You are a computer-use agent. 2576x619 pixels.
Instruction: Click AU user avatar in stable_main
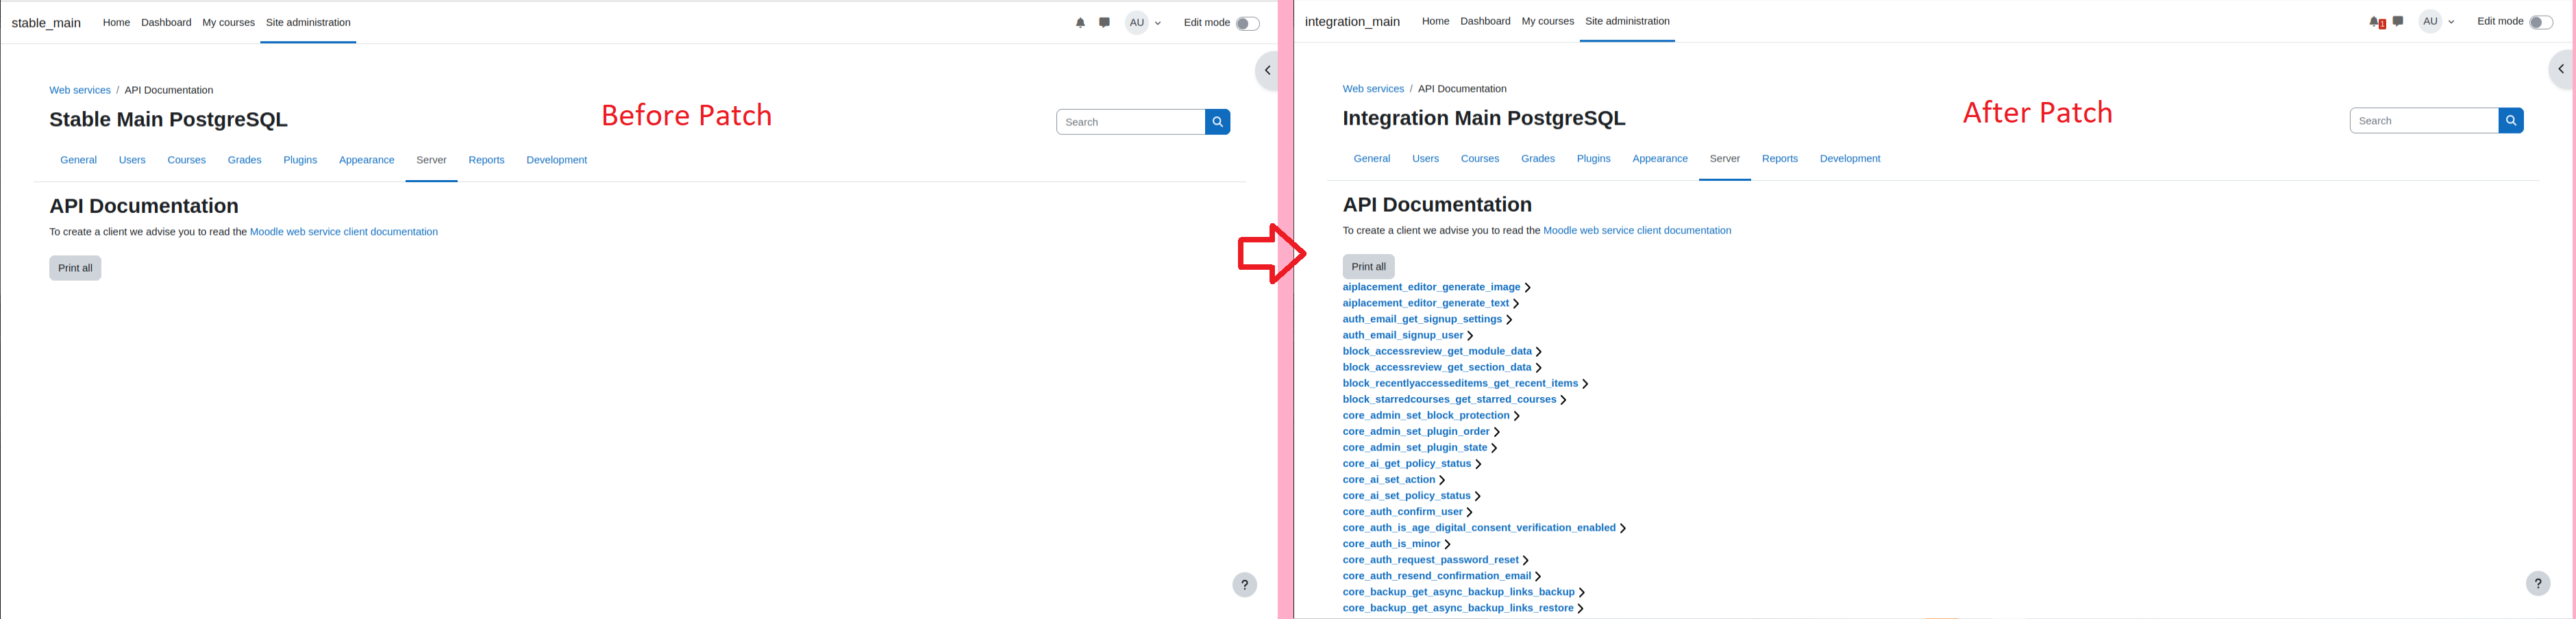[x=1137, y=22]
